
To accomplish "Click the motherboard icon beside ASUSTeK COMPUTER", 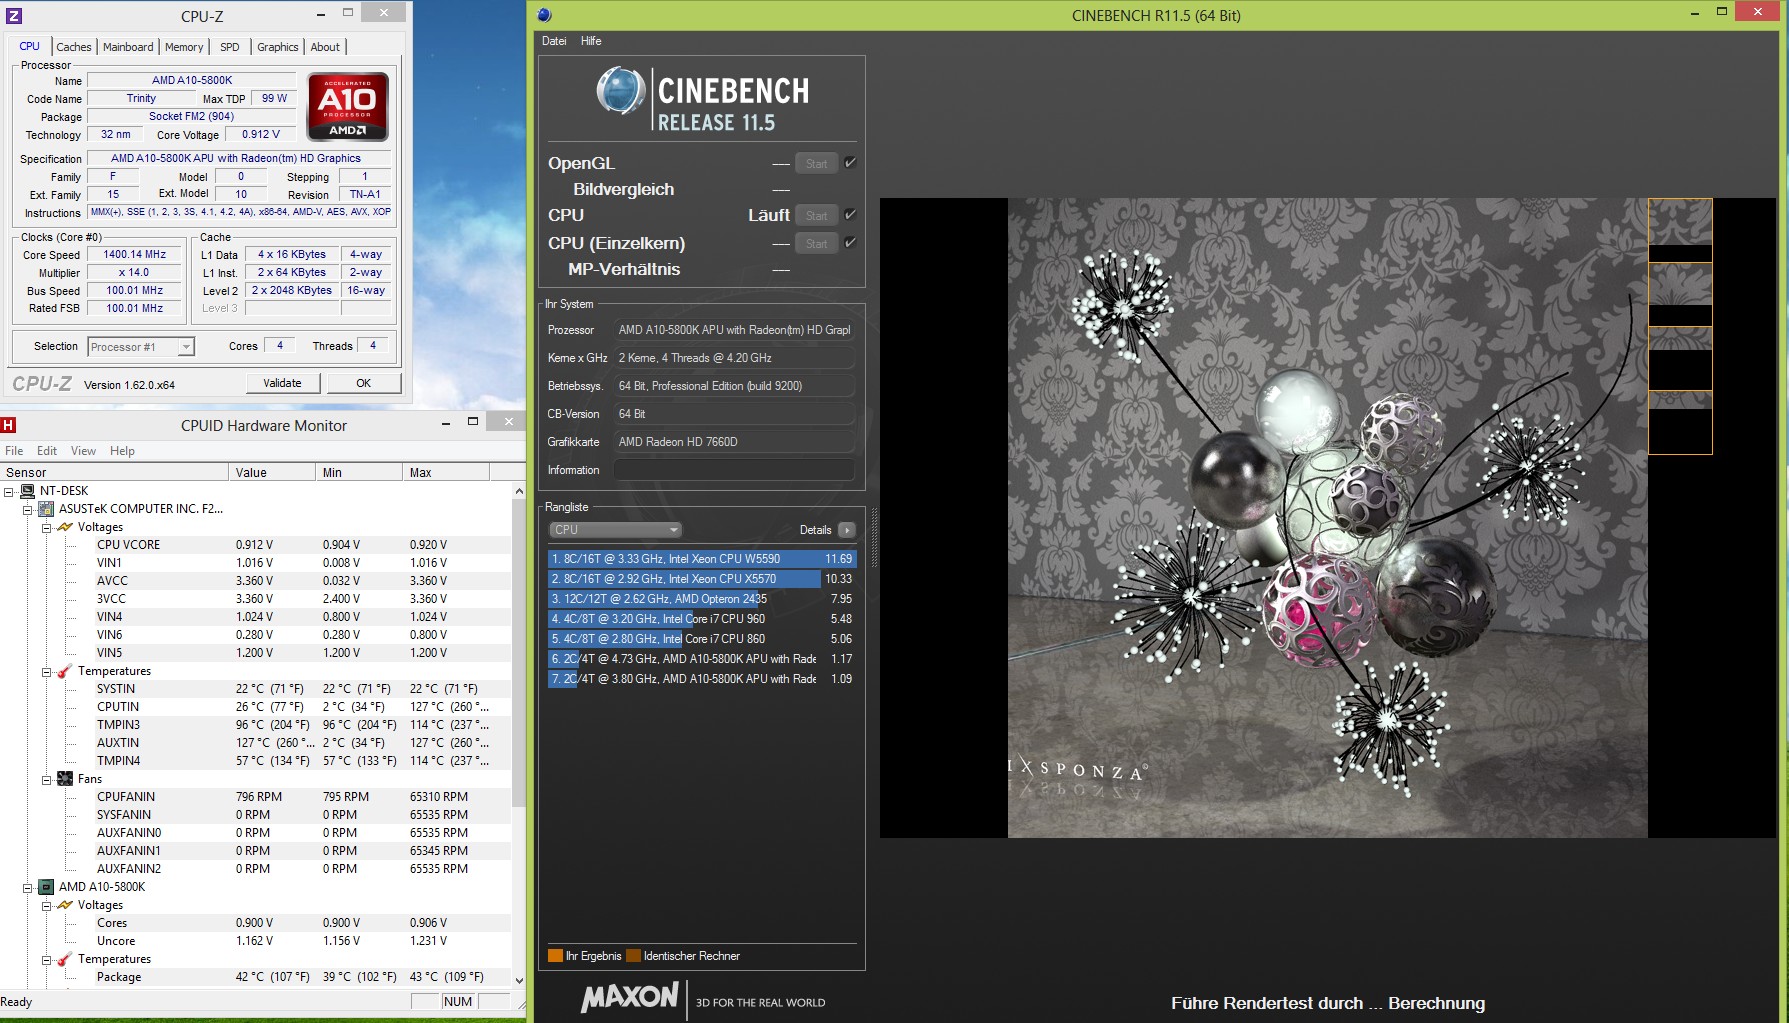I will (x=46, y=509).
